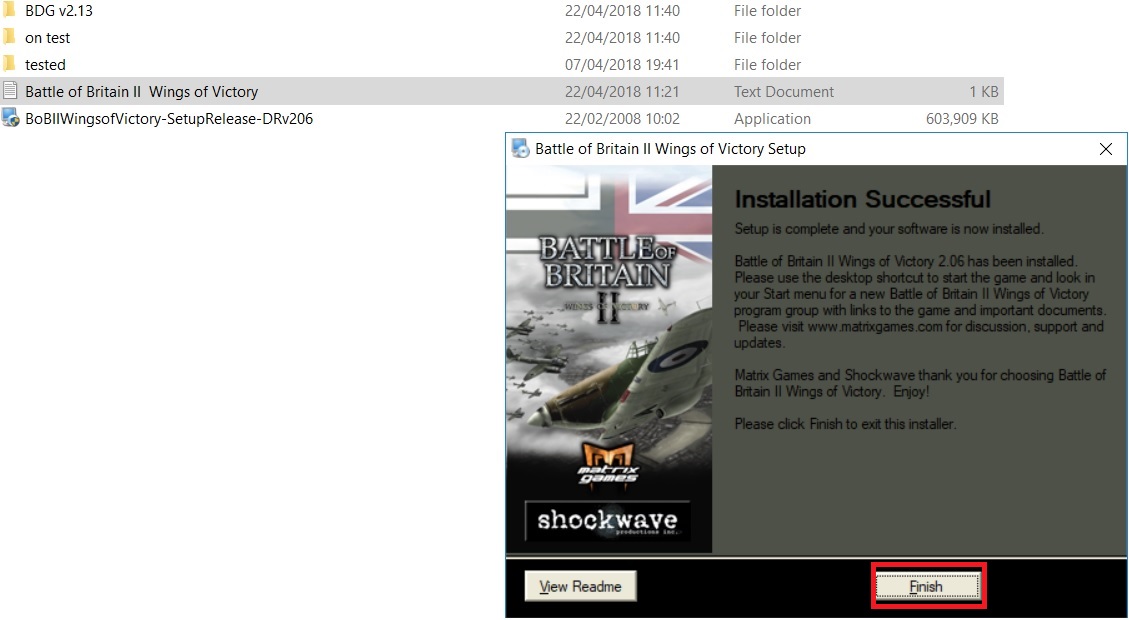Image resolution: width=1129 pixels, height=620 pixels.
Task: Click the date '07/04/2018 19:41'
Action: coord(622,65)
